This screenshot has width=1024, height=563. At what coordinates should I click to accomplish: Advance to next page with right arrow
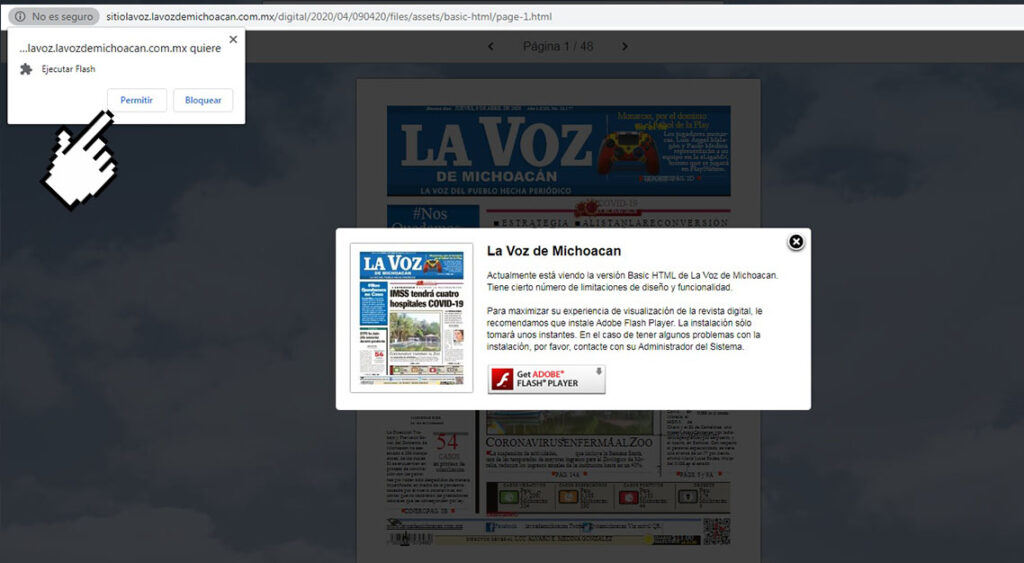[625, 46]
